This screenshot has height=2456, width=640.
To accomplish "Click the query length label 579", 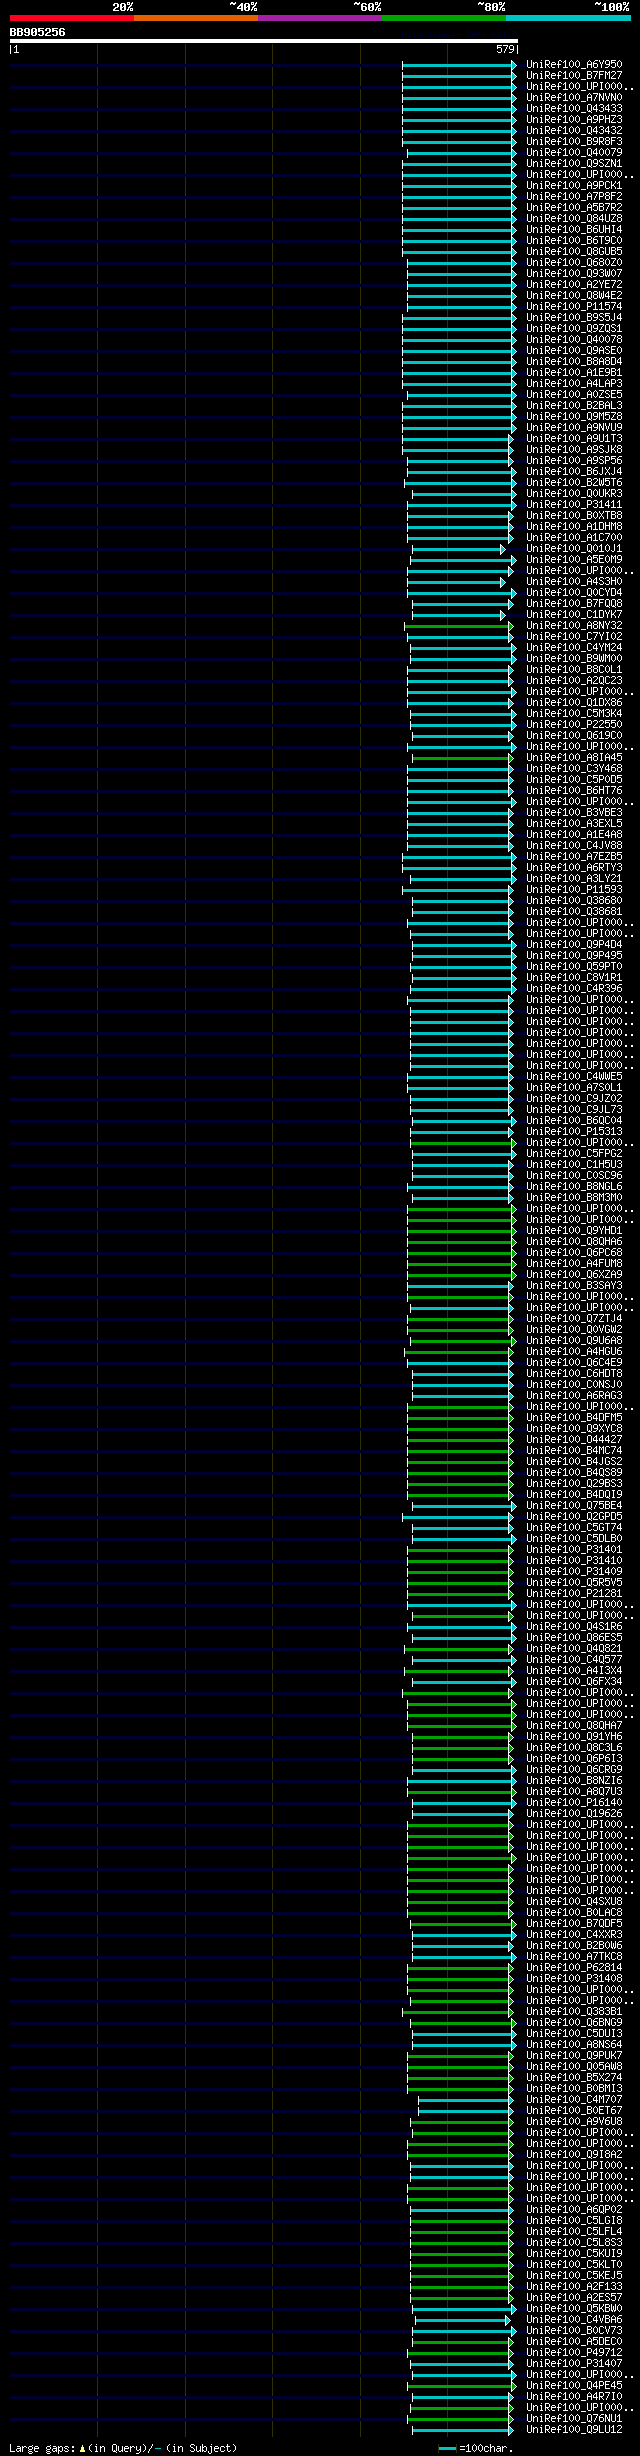I will click(505, 49).
